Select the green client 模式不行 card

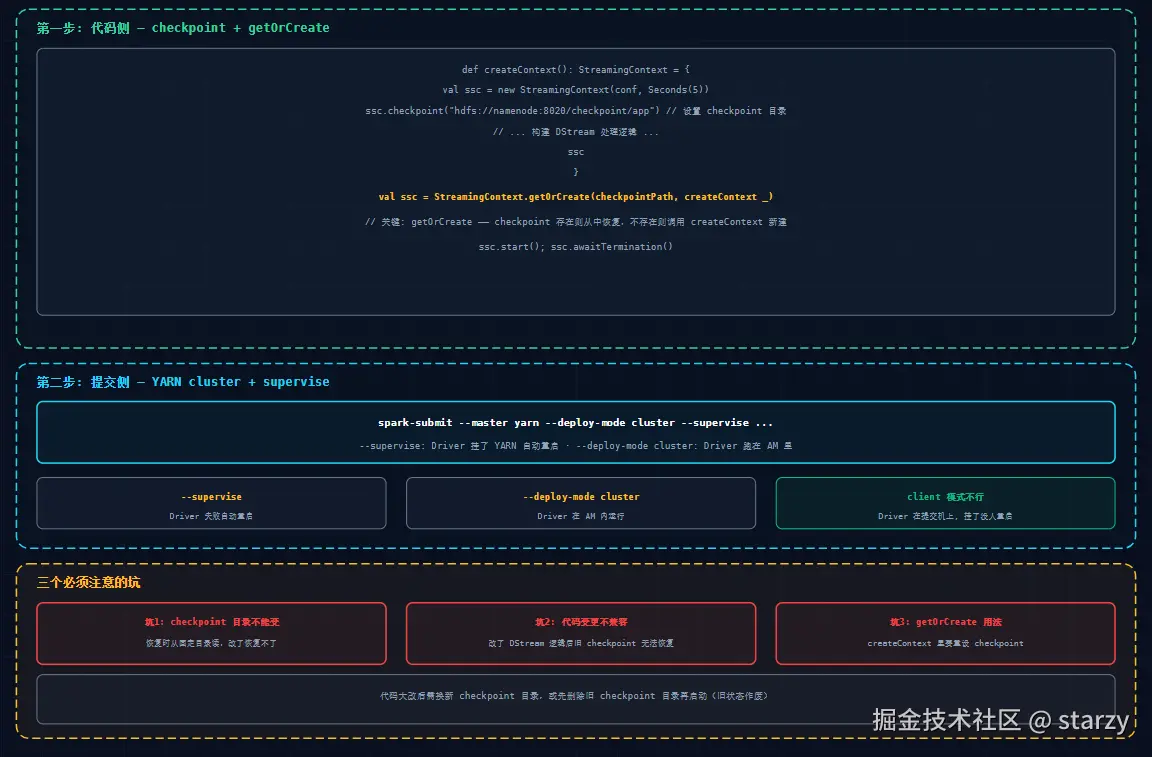coord(946,503)
